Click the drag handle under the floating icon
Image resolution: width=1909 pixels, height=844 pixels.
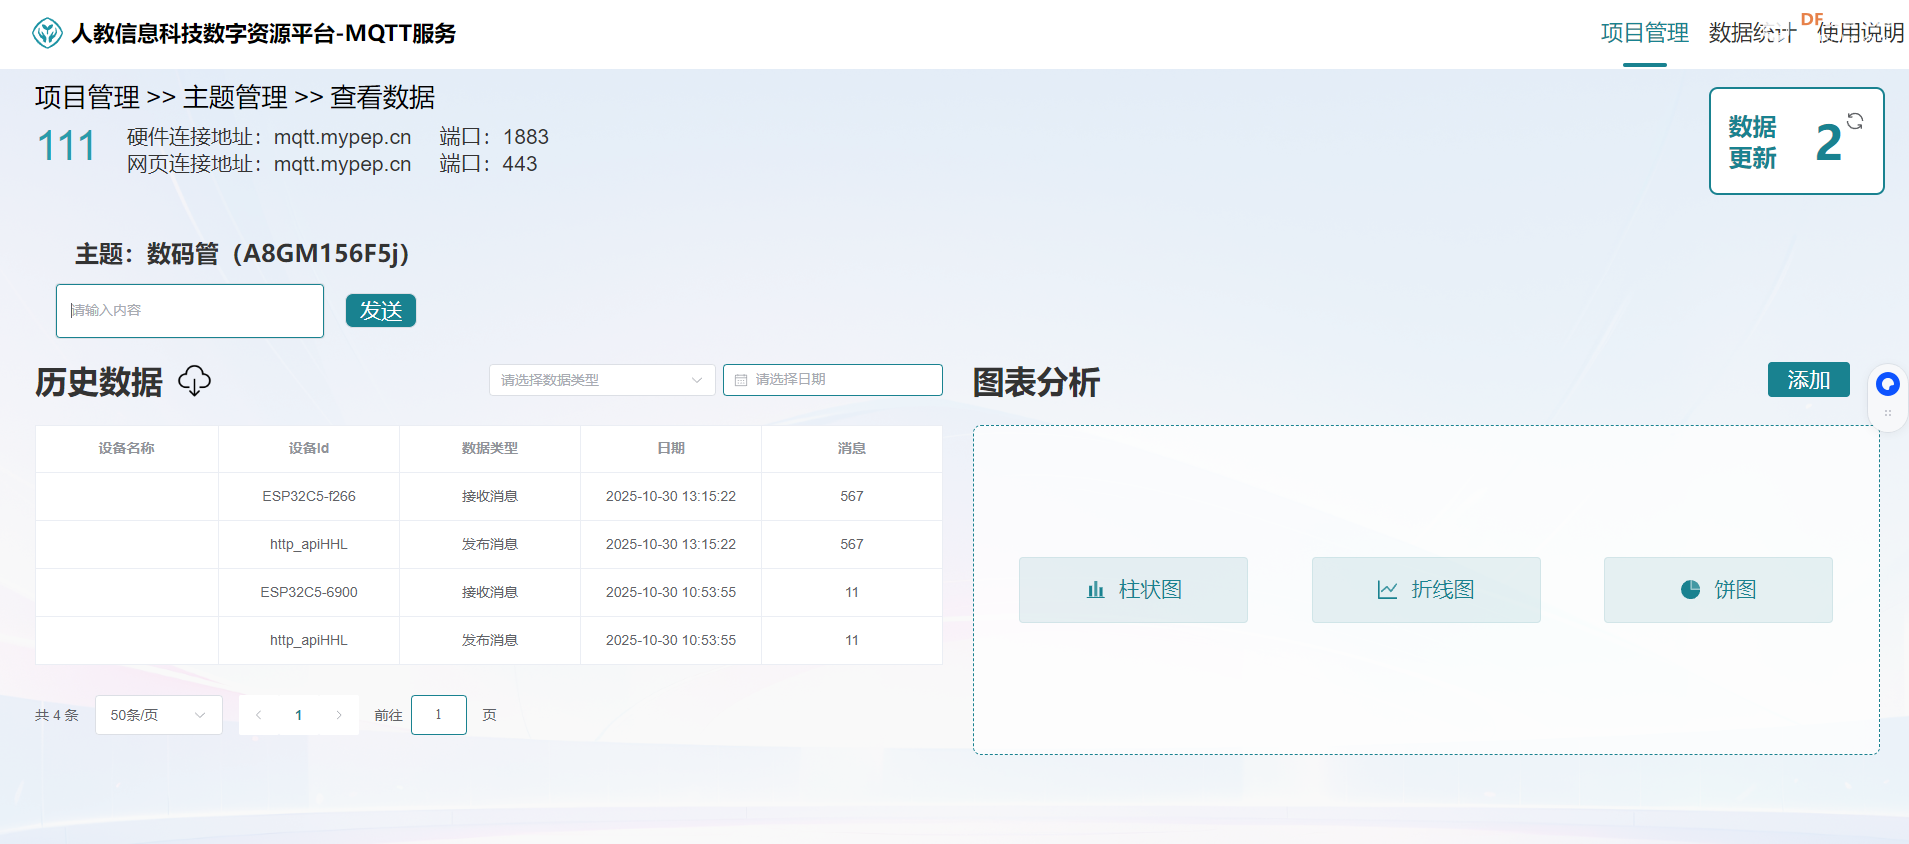tap(1888, 413)
